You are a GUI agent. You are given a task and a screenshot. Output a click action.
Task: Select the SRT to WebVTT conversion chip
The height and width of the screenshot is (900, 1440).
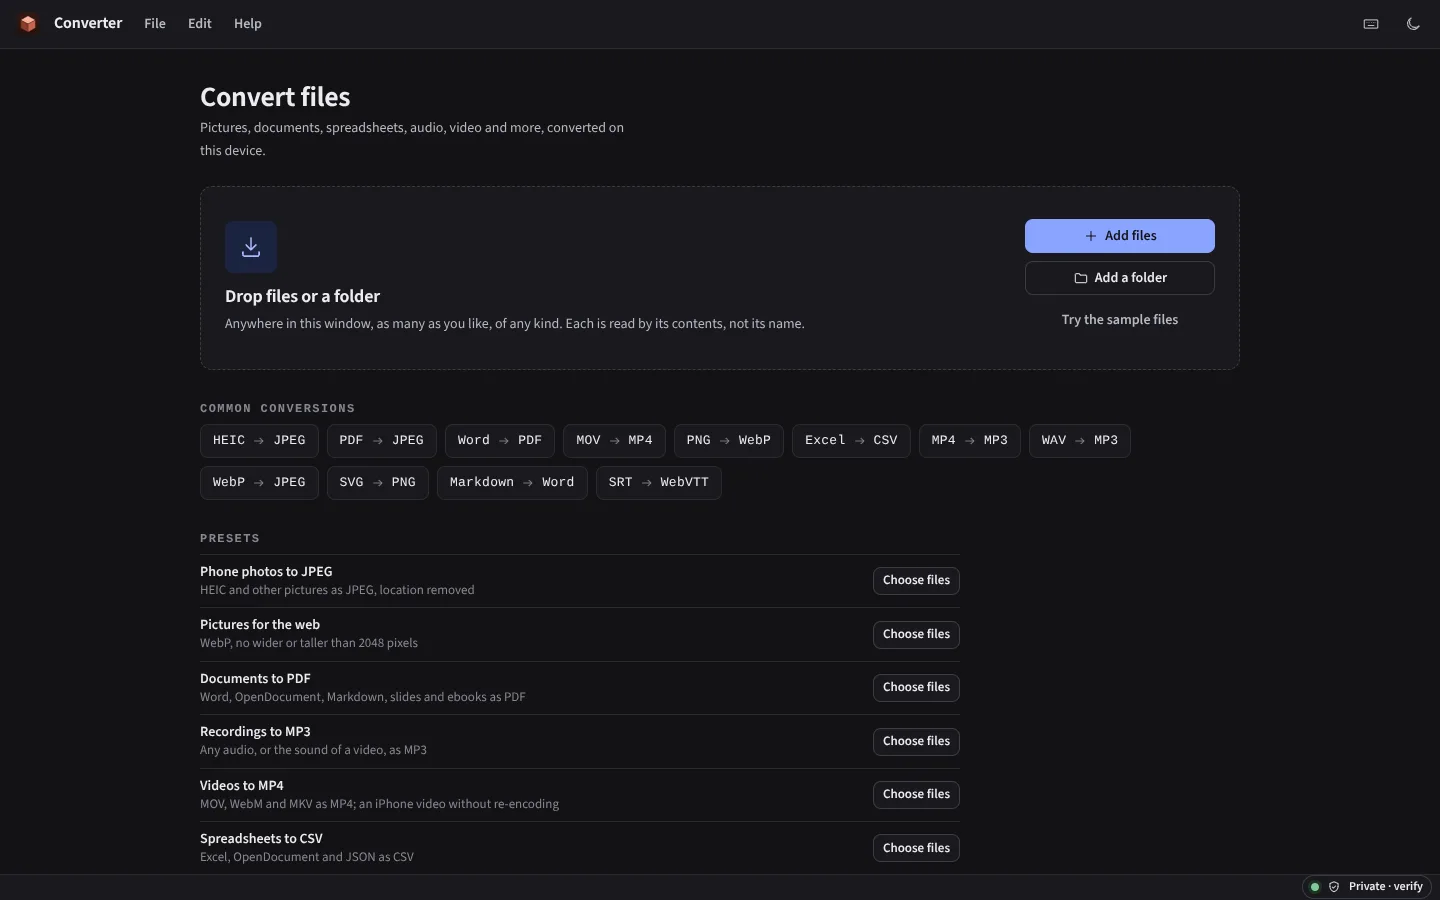pos(659,483)
